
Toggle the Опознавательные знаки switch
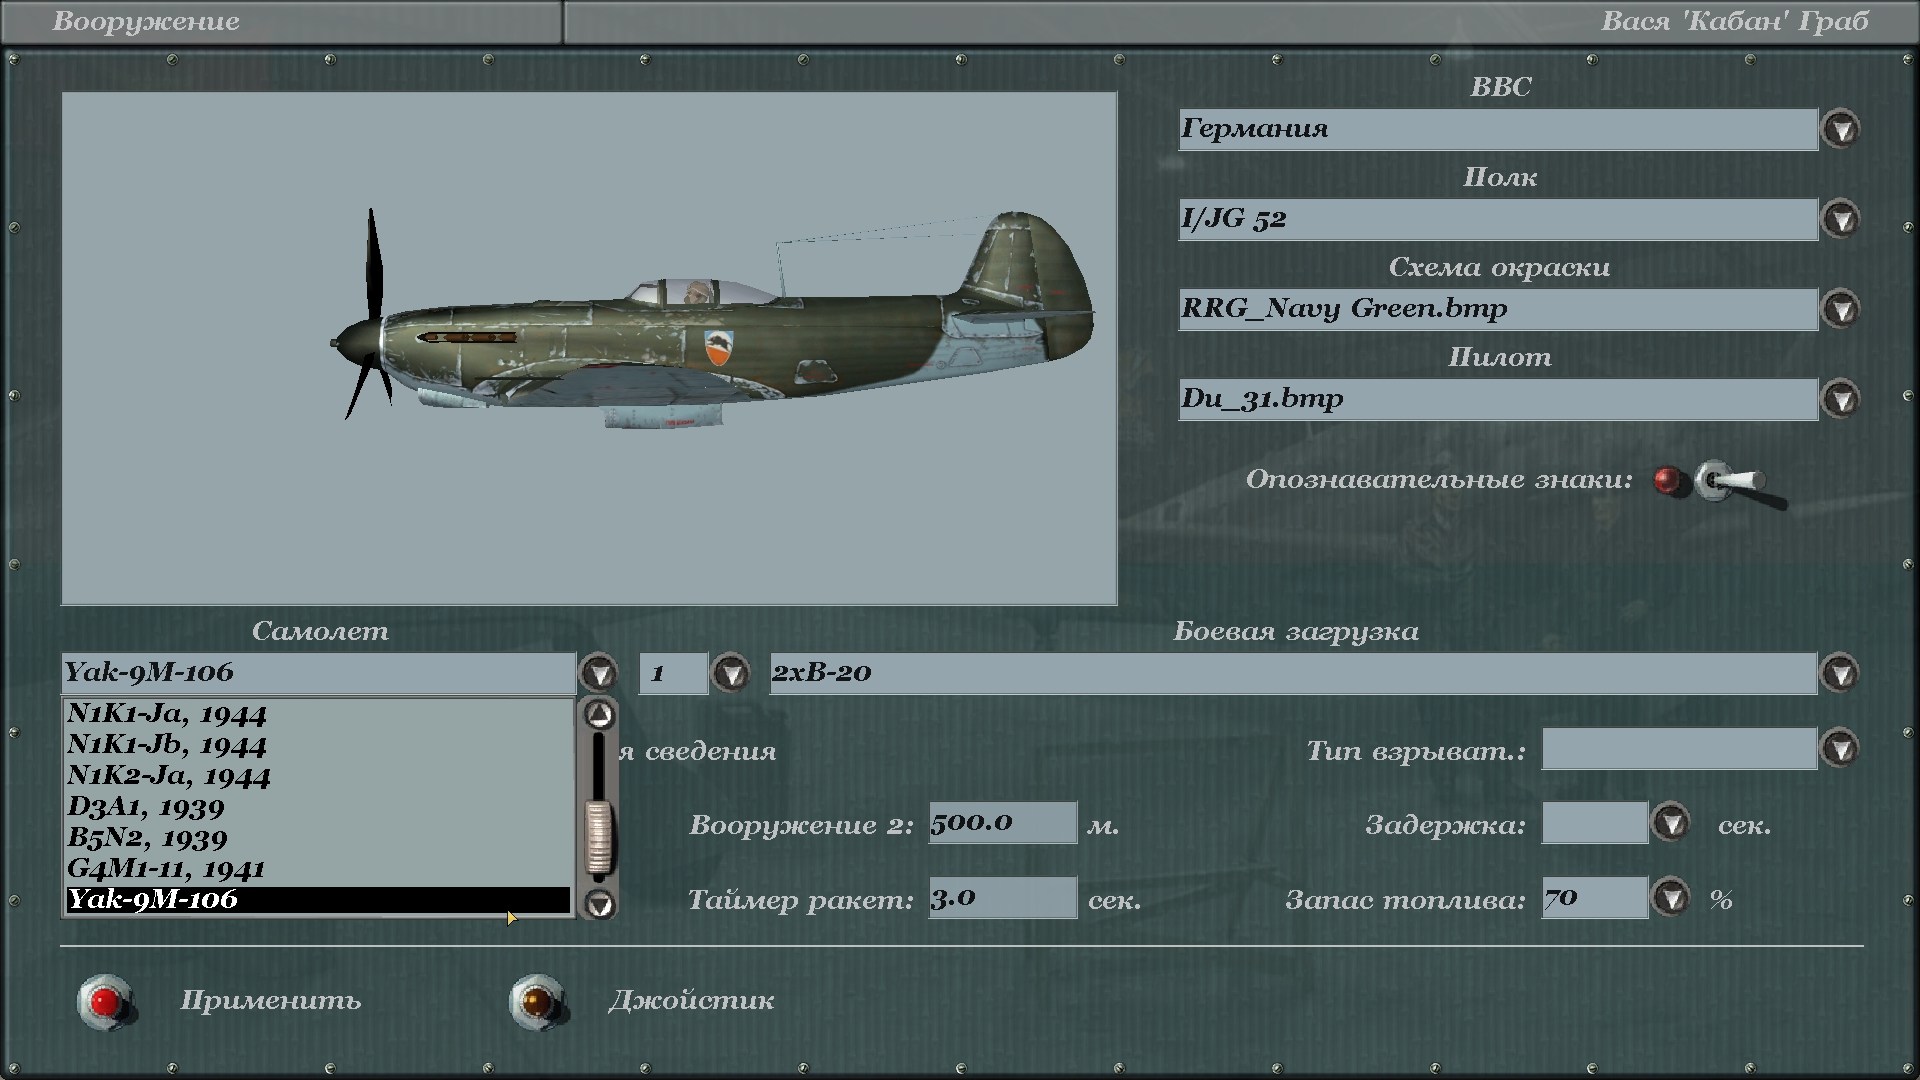(x=1728, y=482)
